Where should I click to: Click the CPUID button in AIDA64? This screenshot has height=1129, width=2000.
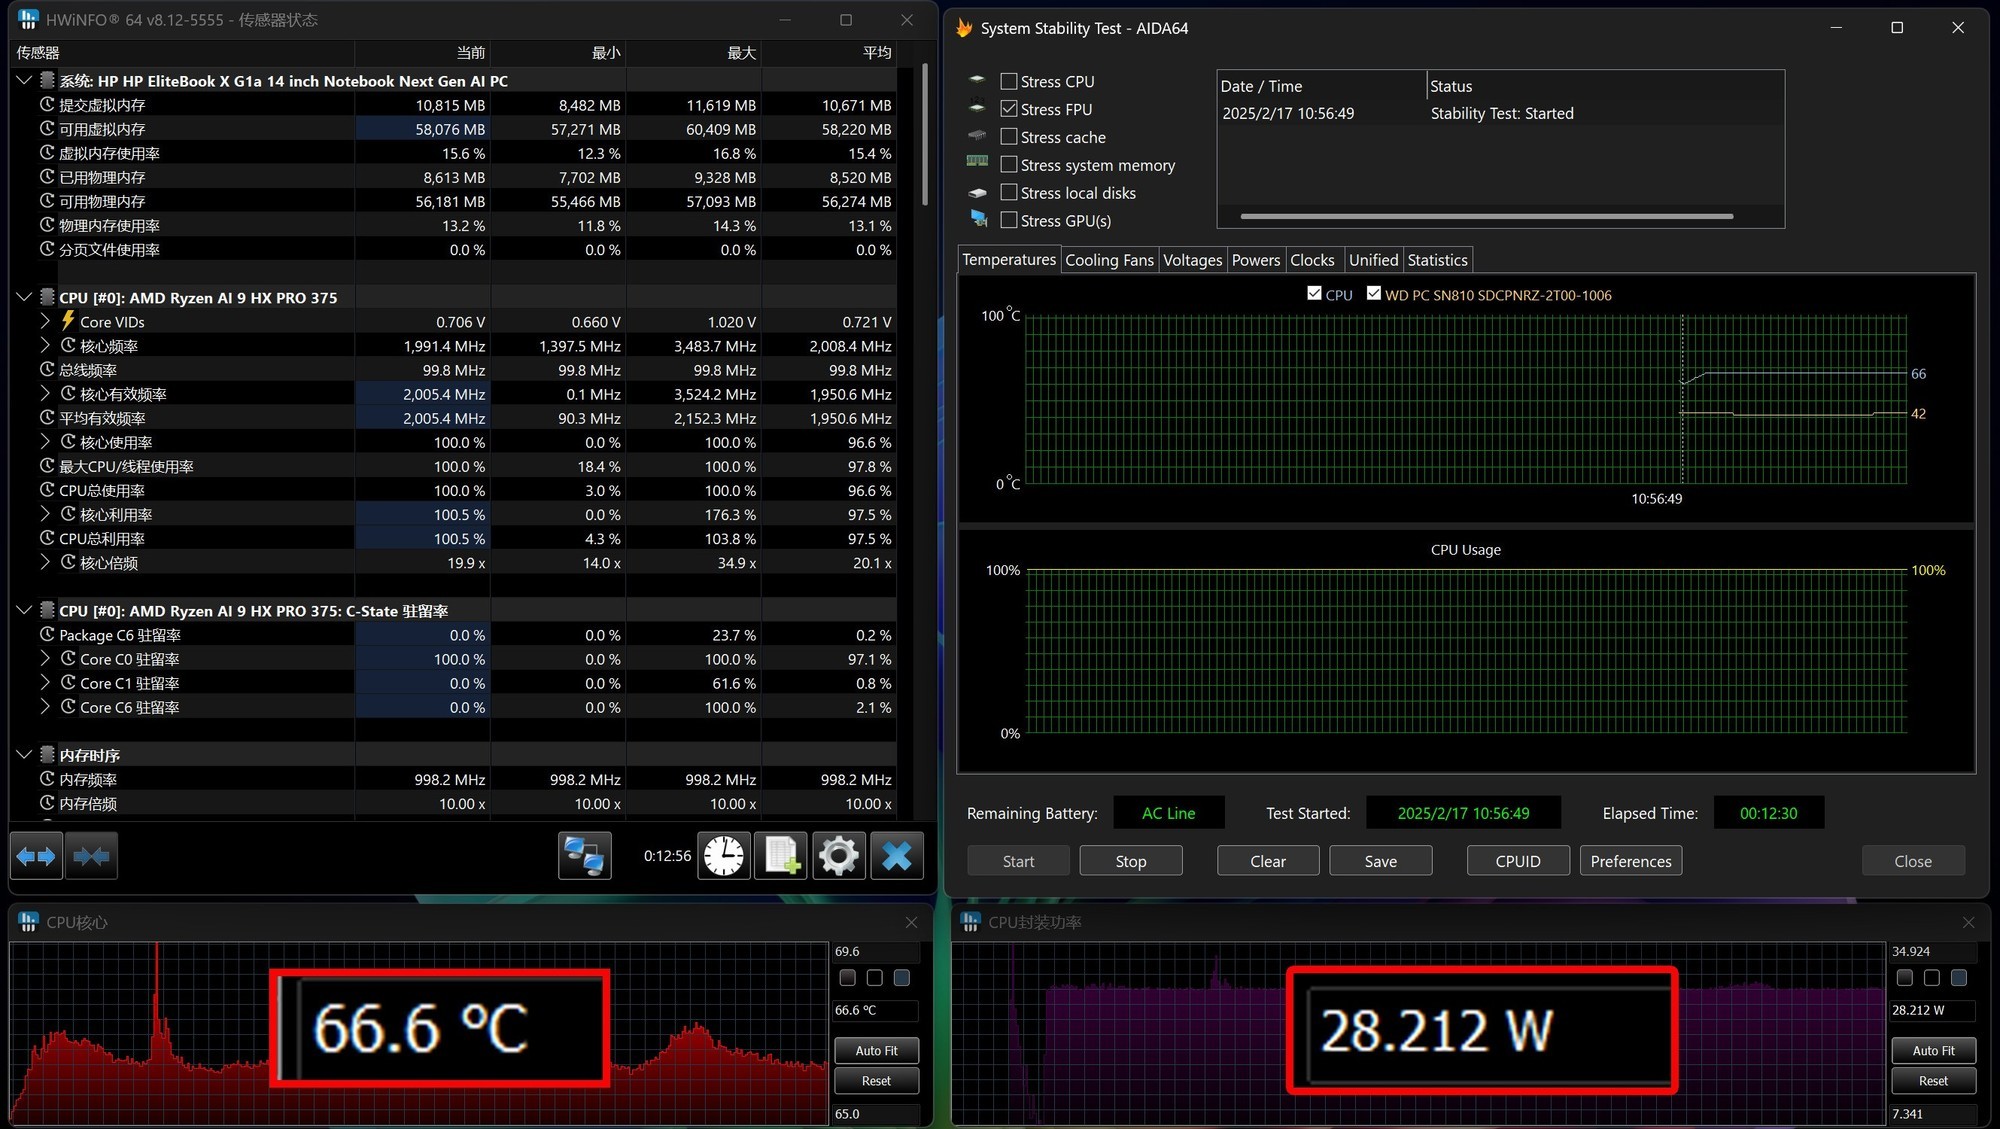click(1516, 860)
